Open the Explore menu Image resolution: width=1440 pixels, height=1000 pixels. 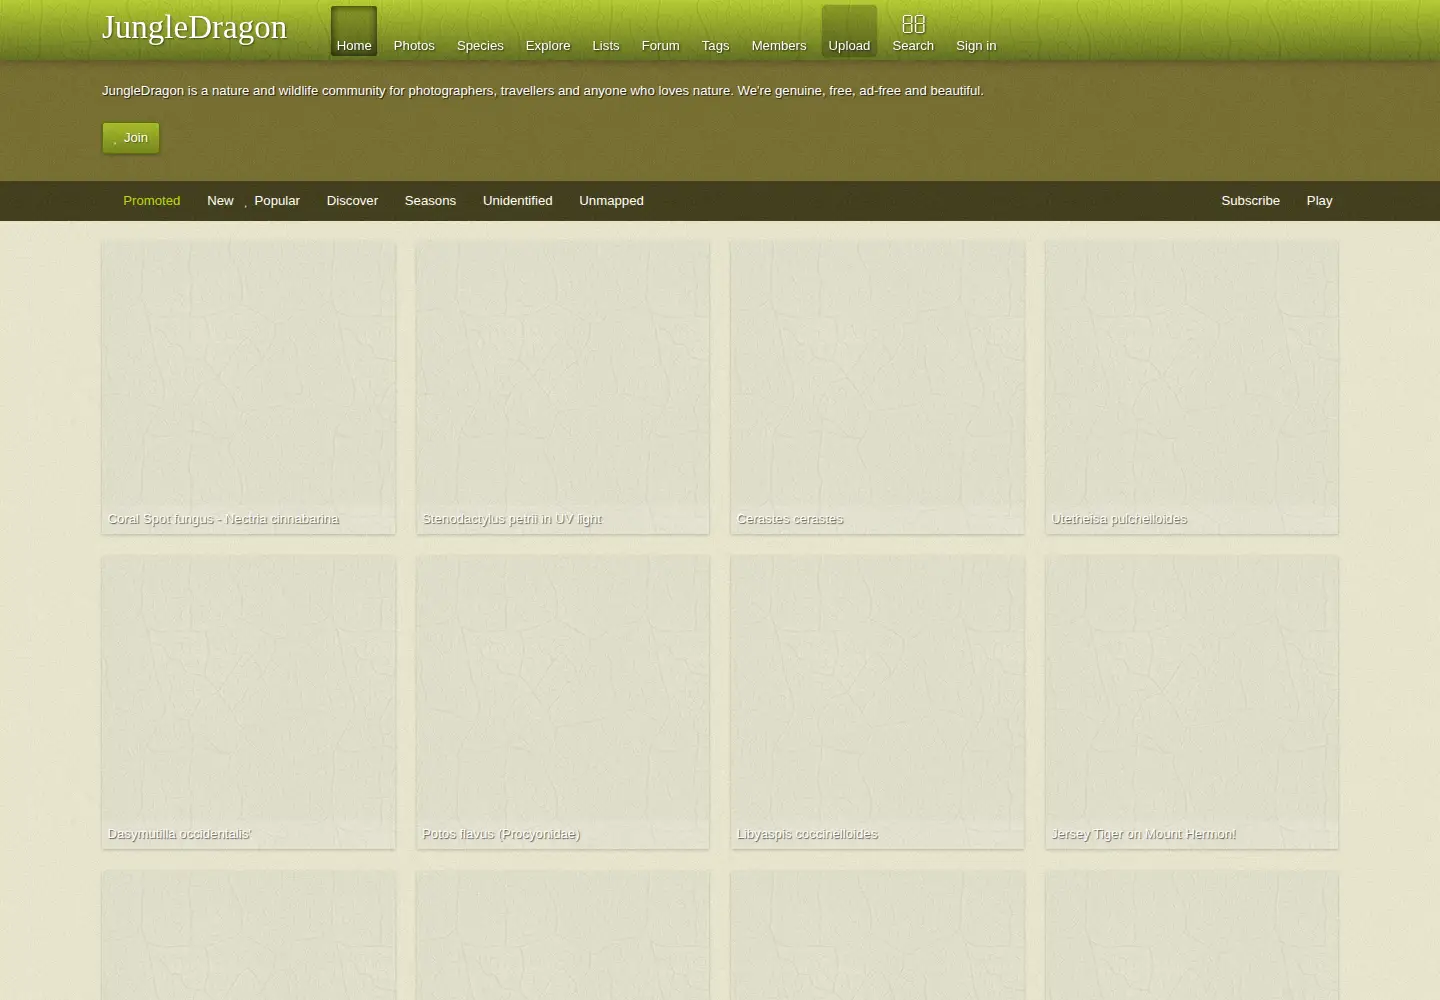pyautogui.click(x=548, y=46)
